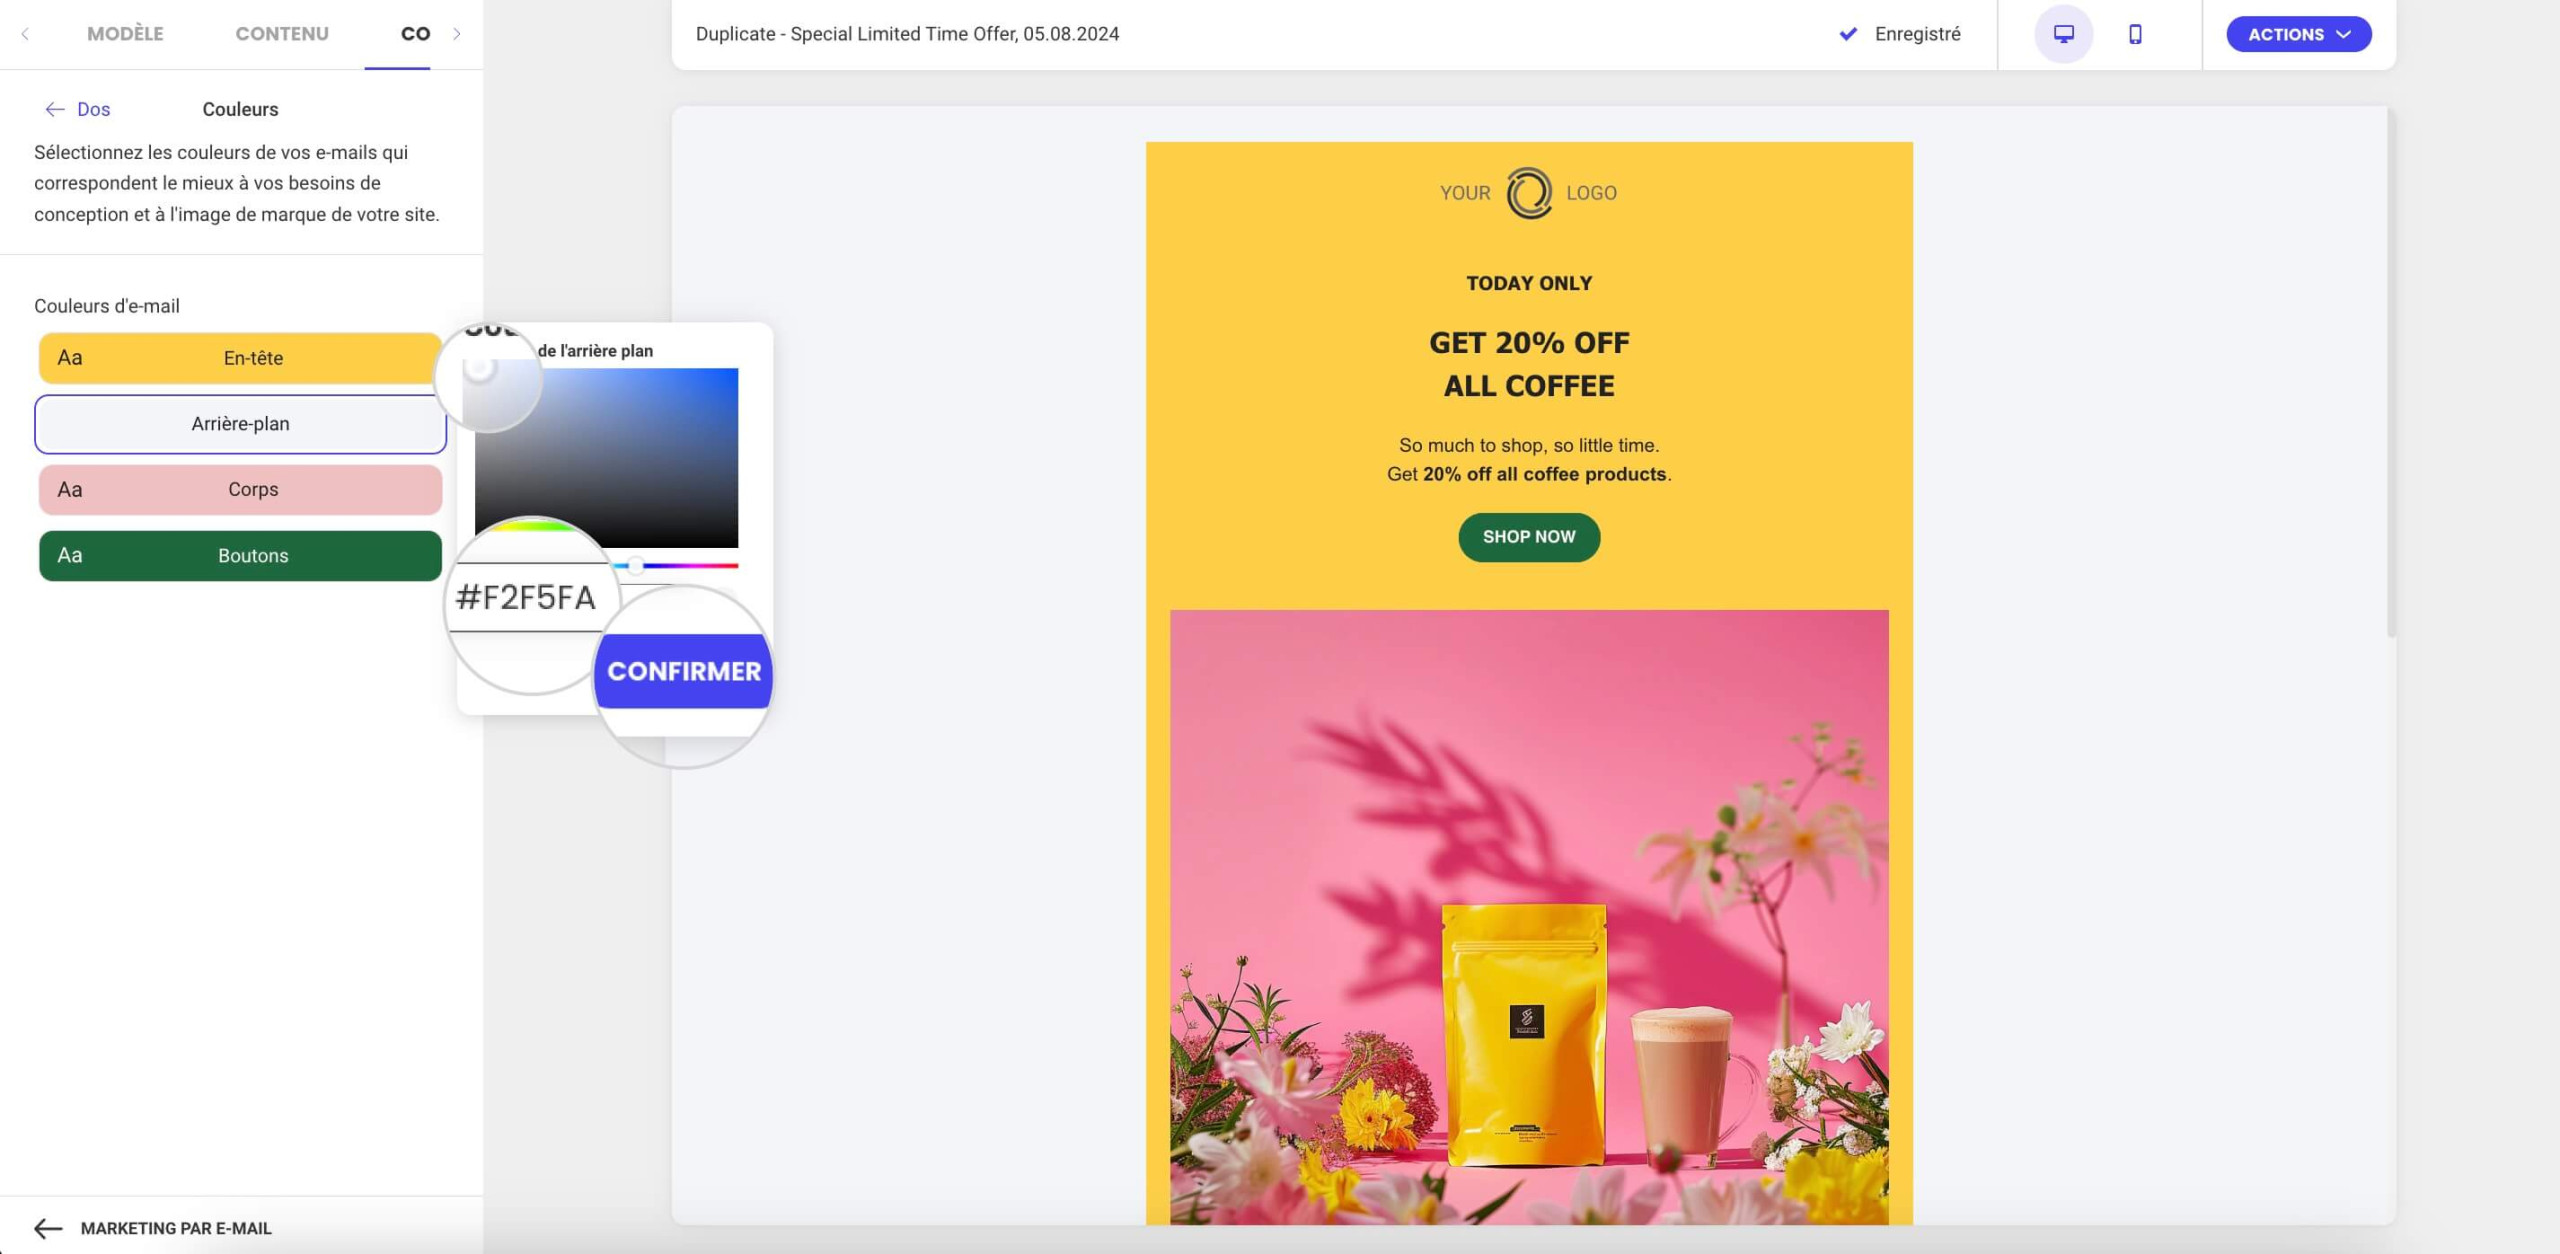Click the right tab-scroll chevron
The height and width of the screenshot is (1254, 2560).
click(457, 34)
